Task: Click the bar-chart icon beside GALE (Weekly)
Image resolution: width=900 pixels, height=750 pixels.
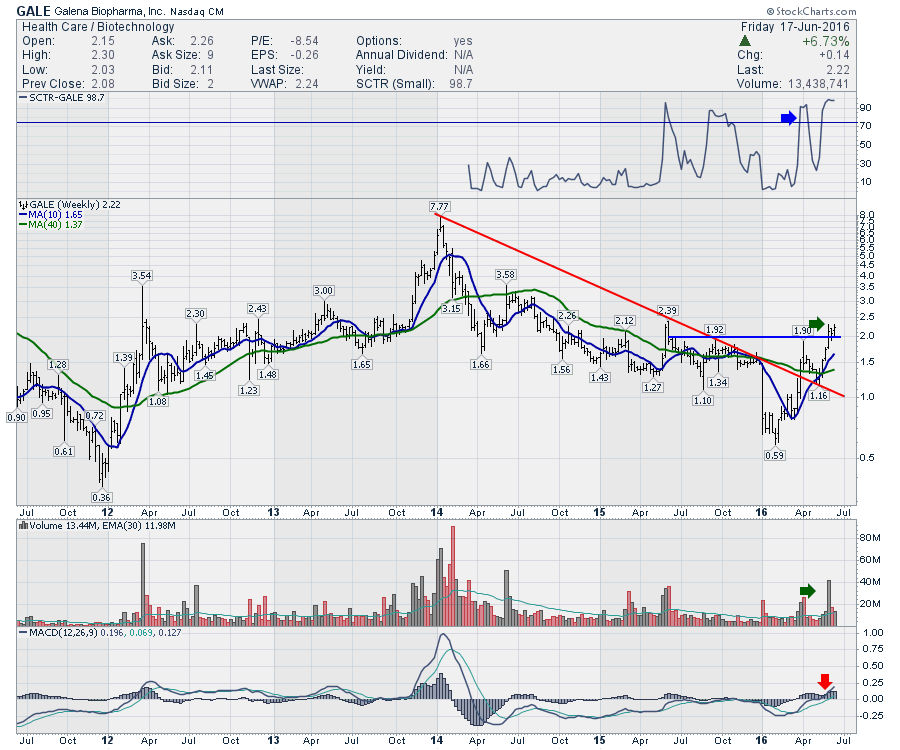Action: 24,205
